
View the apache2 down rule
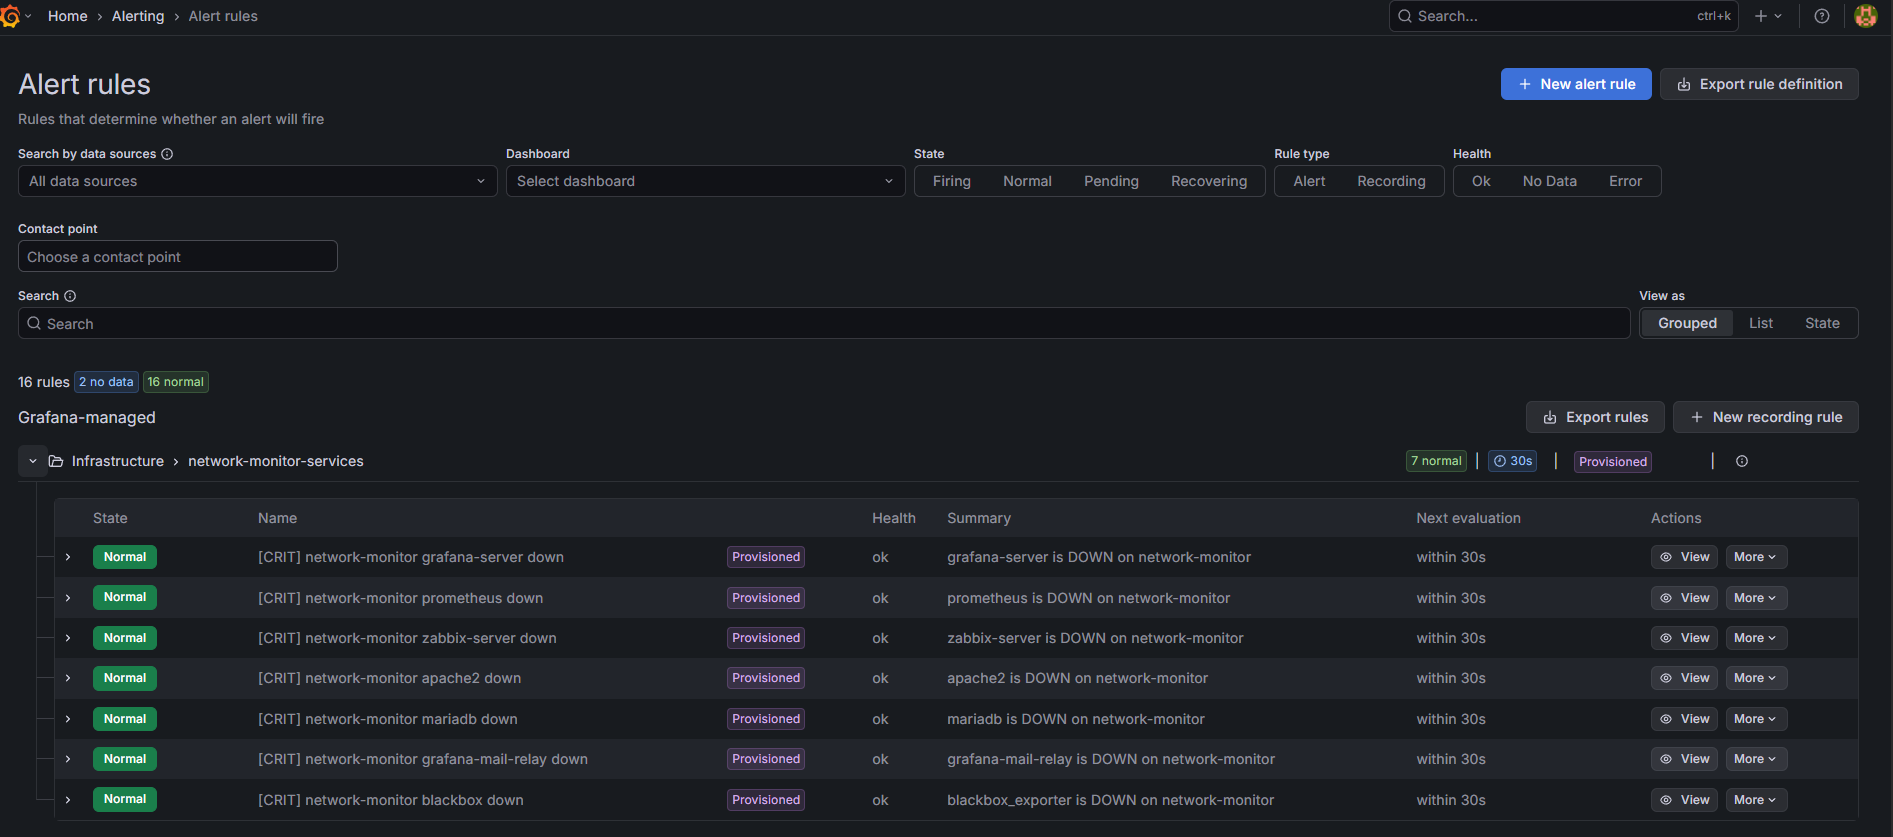[1684, 678]
